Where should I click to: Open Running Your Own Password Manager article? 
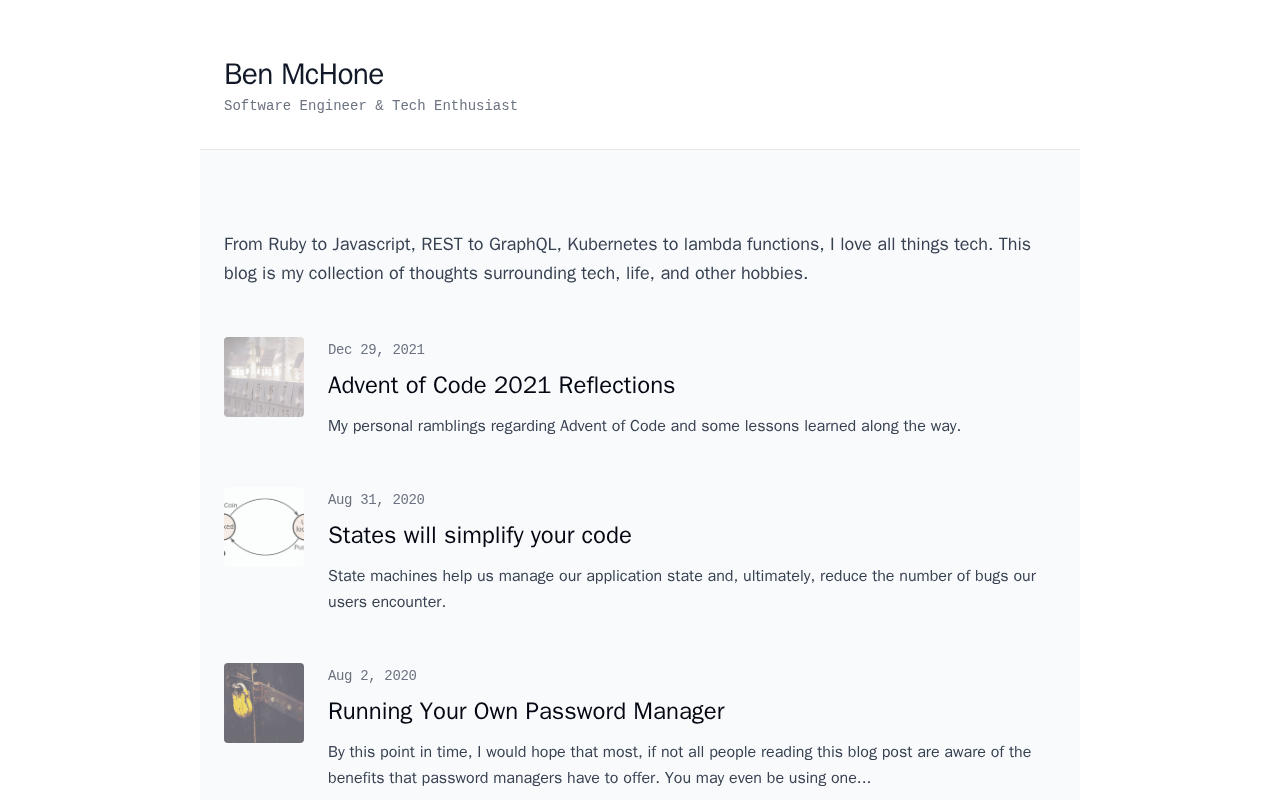(x=526, y=711)
